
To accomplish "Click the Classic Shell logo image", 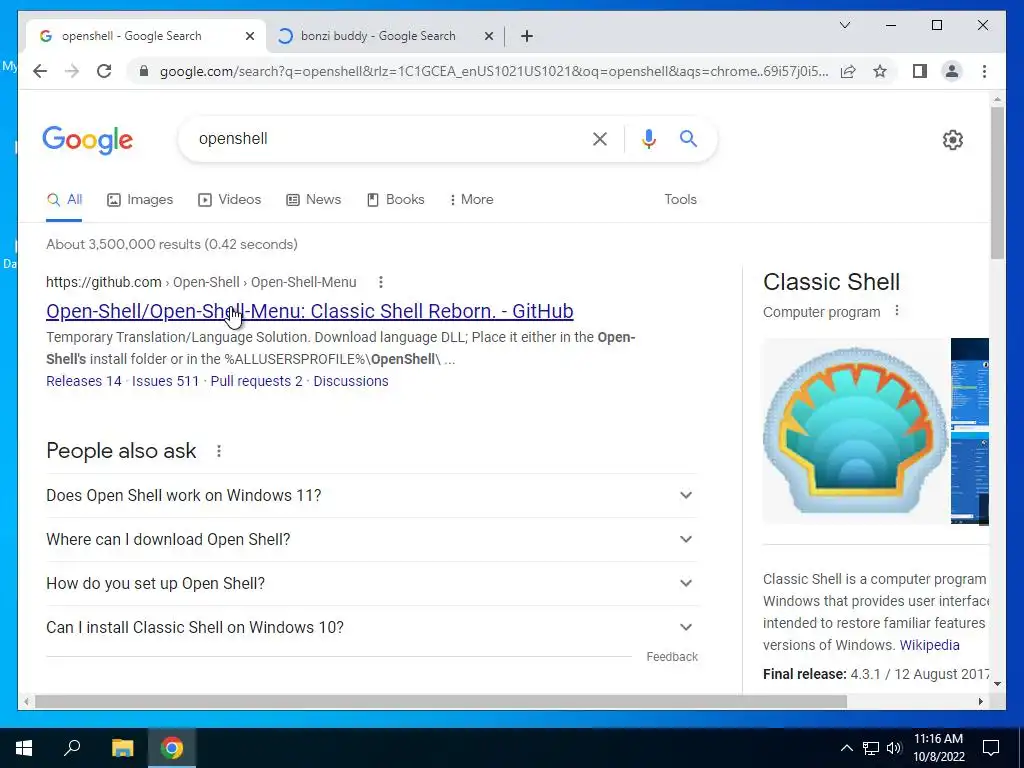I will [x=856, y=432].
